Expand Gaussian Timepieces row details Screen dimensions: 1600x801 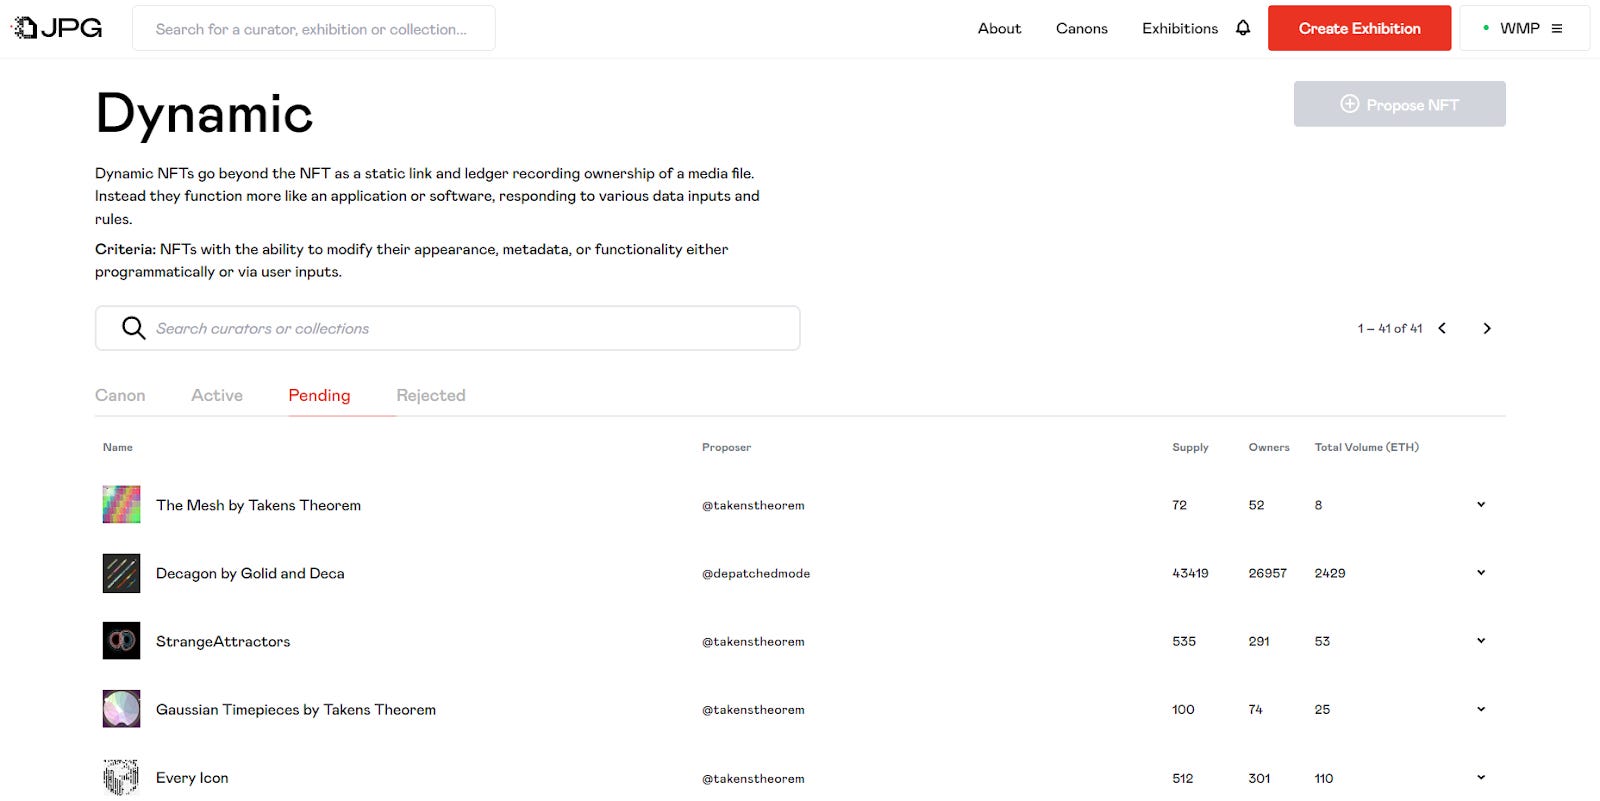(1481, 709)
